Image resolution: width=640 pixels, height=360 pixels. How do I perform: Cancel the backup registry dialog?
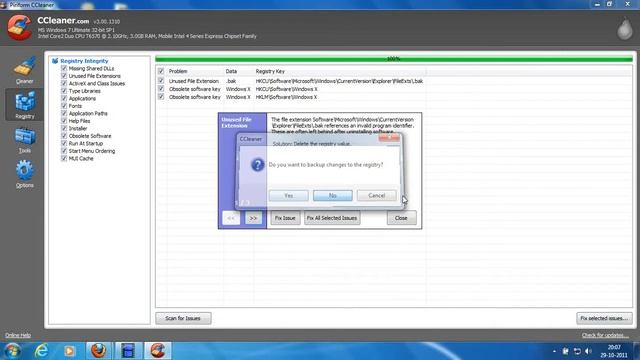click(377, 196)
